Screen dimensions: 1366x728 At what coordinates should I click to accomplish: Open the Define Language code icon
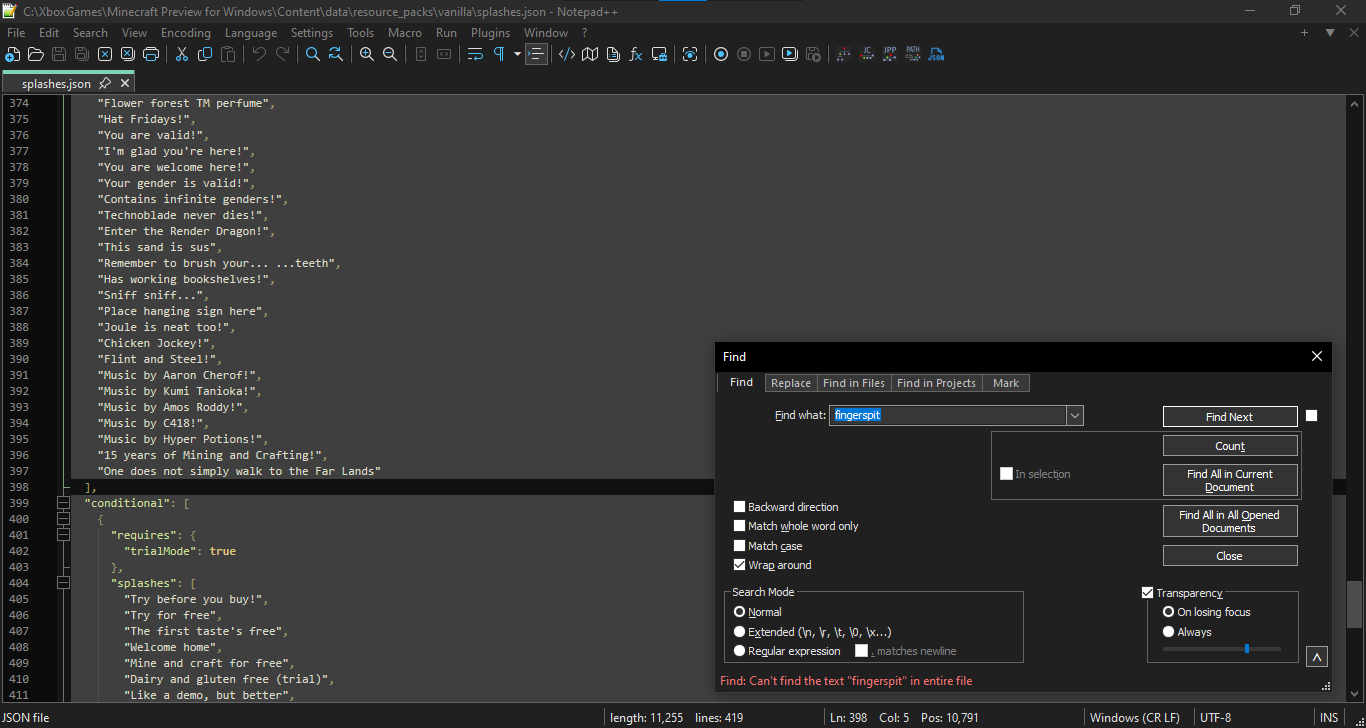[x=566, y=54]
